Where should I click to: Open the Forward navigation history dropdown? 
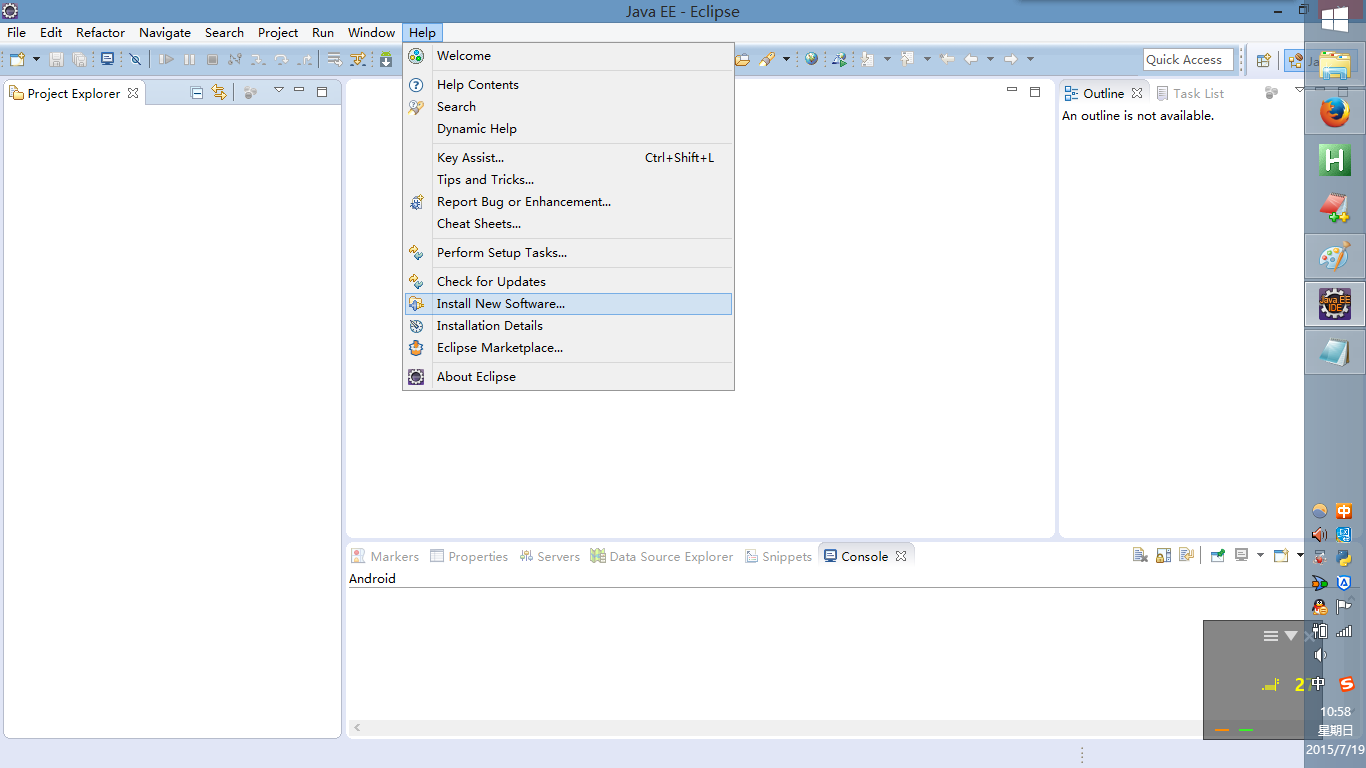pos(1030,59)
